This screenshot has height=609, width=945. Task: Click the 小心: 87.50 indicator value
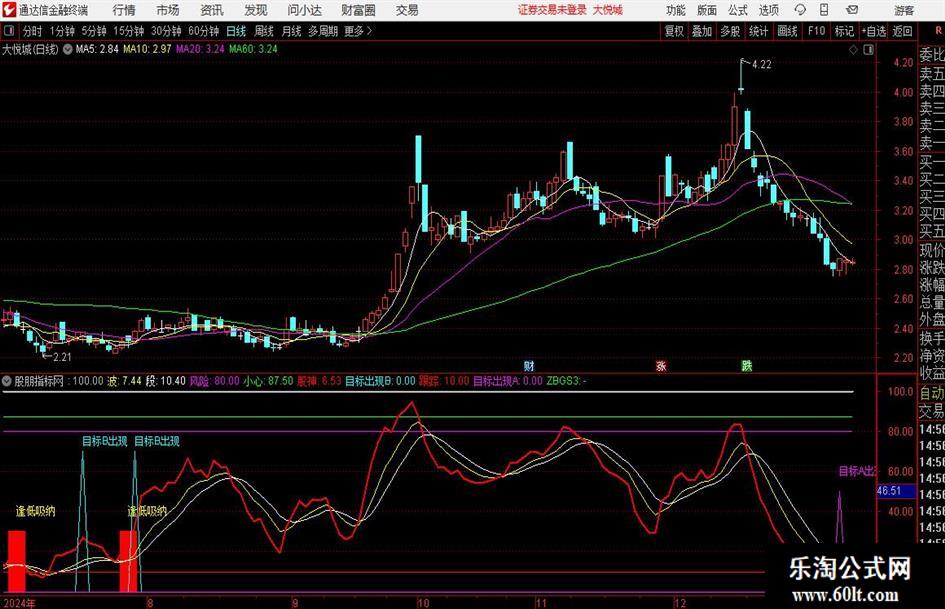pos(268,381)
